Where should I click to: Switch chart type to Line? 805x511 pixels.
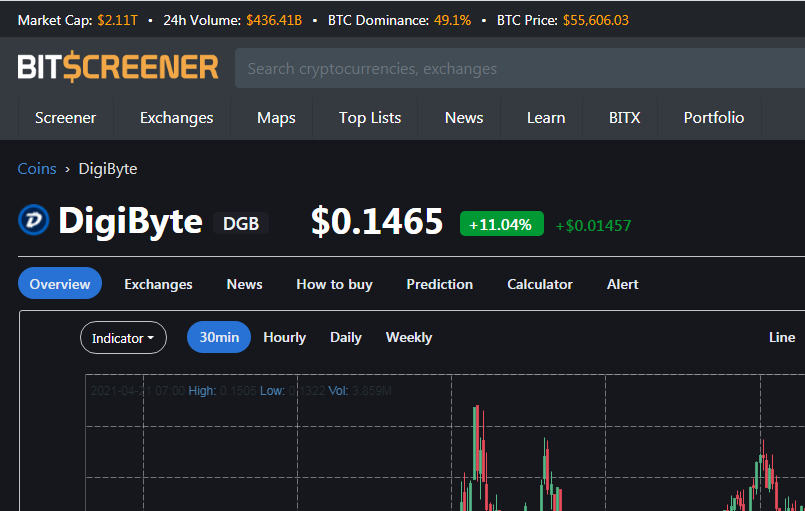(x=782, y=337)
